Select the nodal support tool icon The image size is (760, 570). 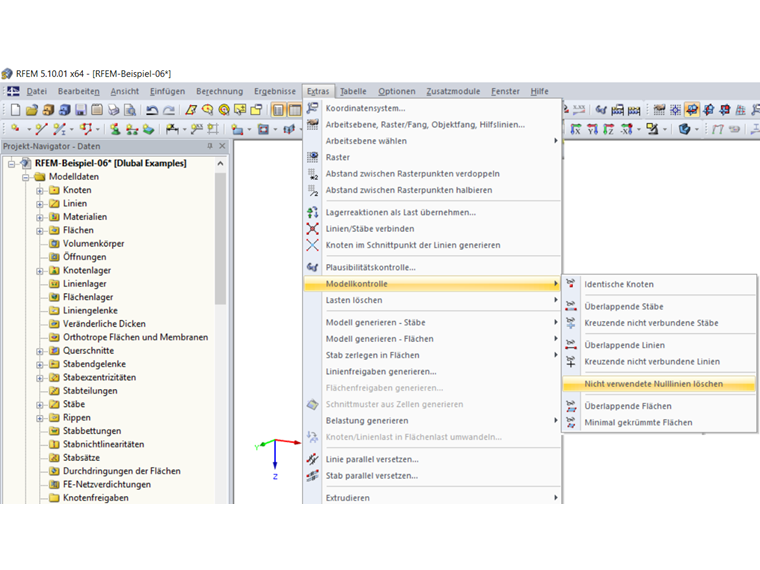115,129
